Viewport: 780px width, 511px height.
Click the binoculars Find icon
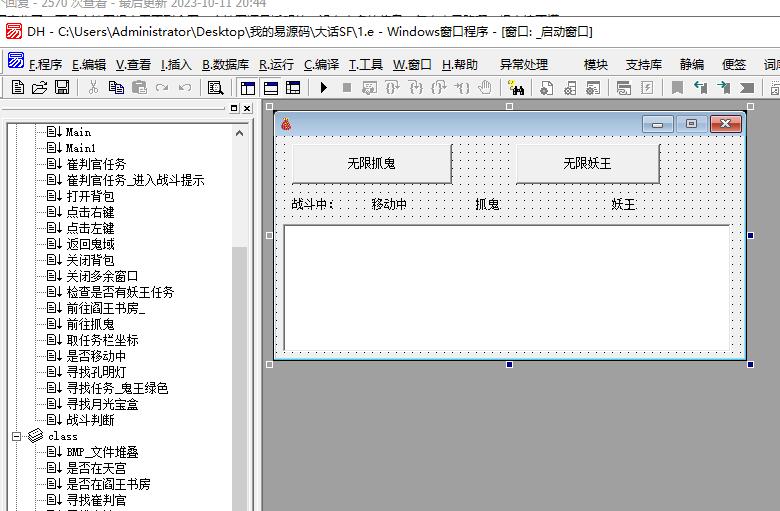[x=515, y=88]
